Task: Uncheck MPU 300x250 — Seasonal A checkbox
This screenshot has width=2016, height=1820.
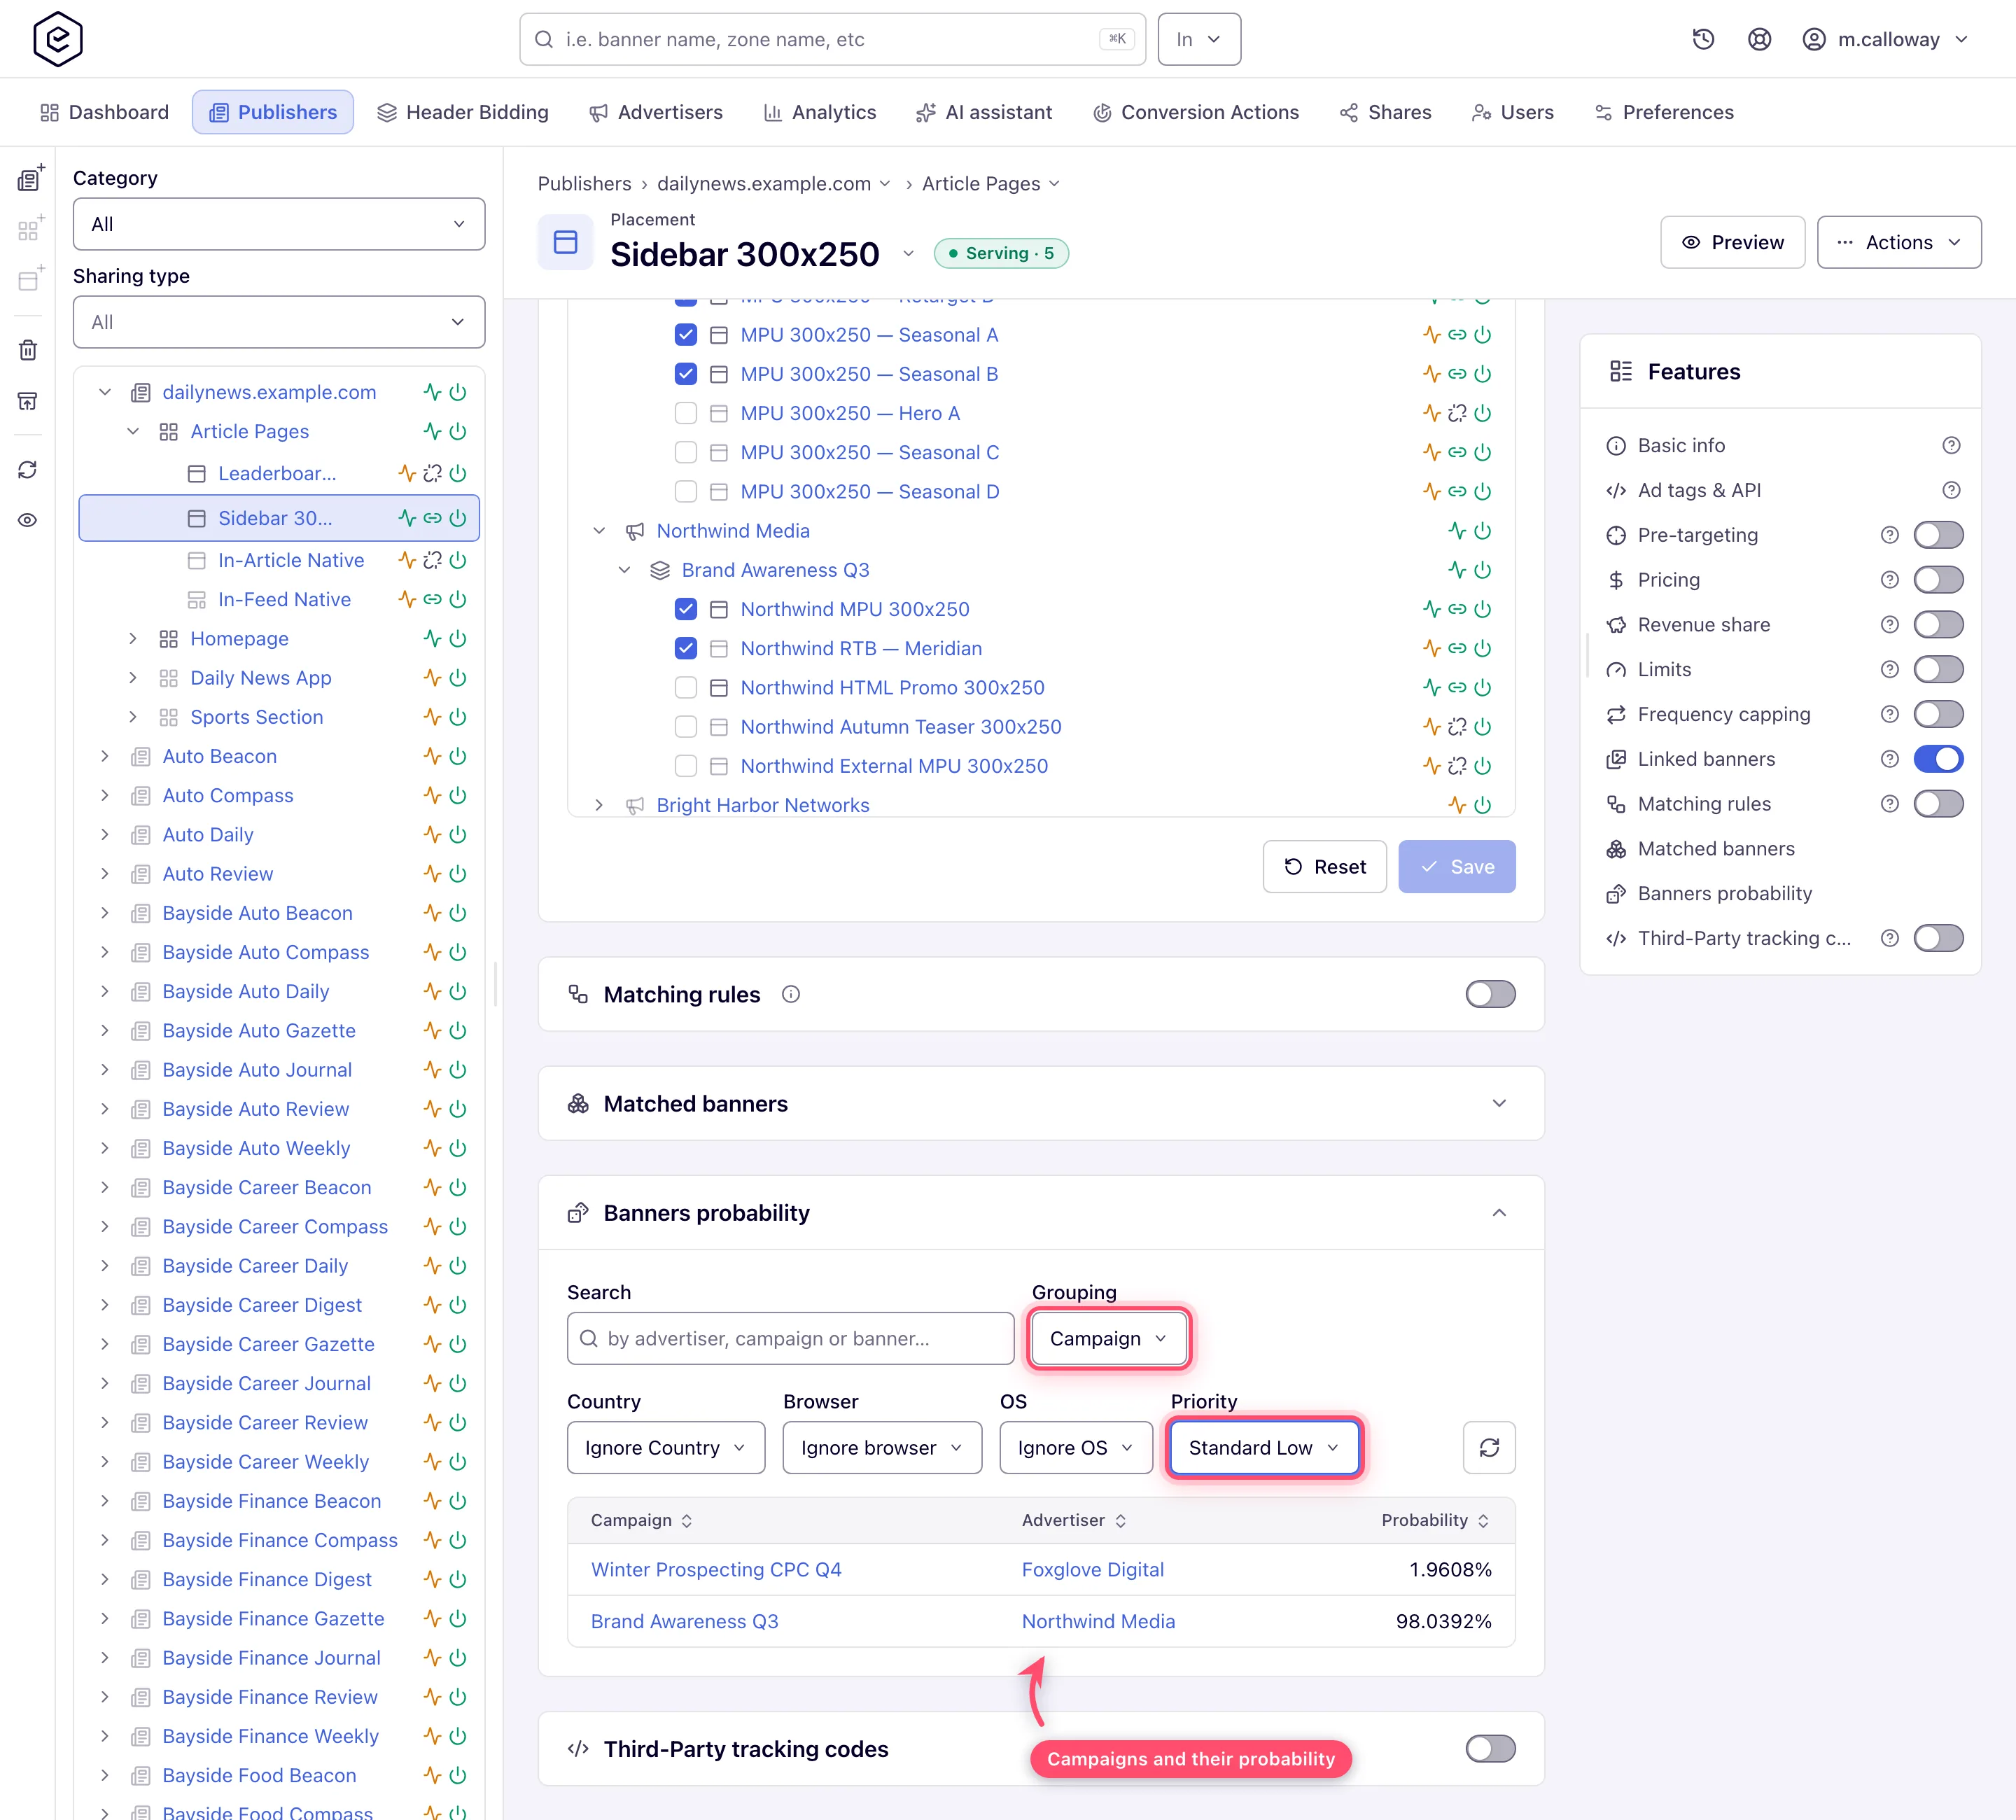Action: [x=686, y=335]
